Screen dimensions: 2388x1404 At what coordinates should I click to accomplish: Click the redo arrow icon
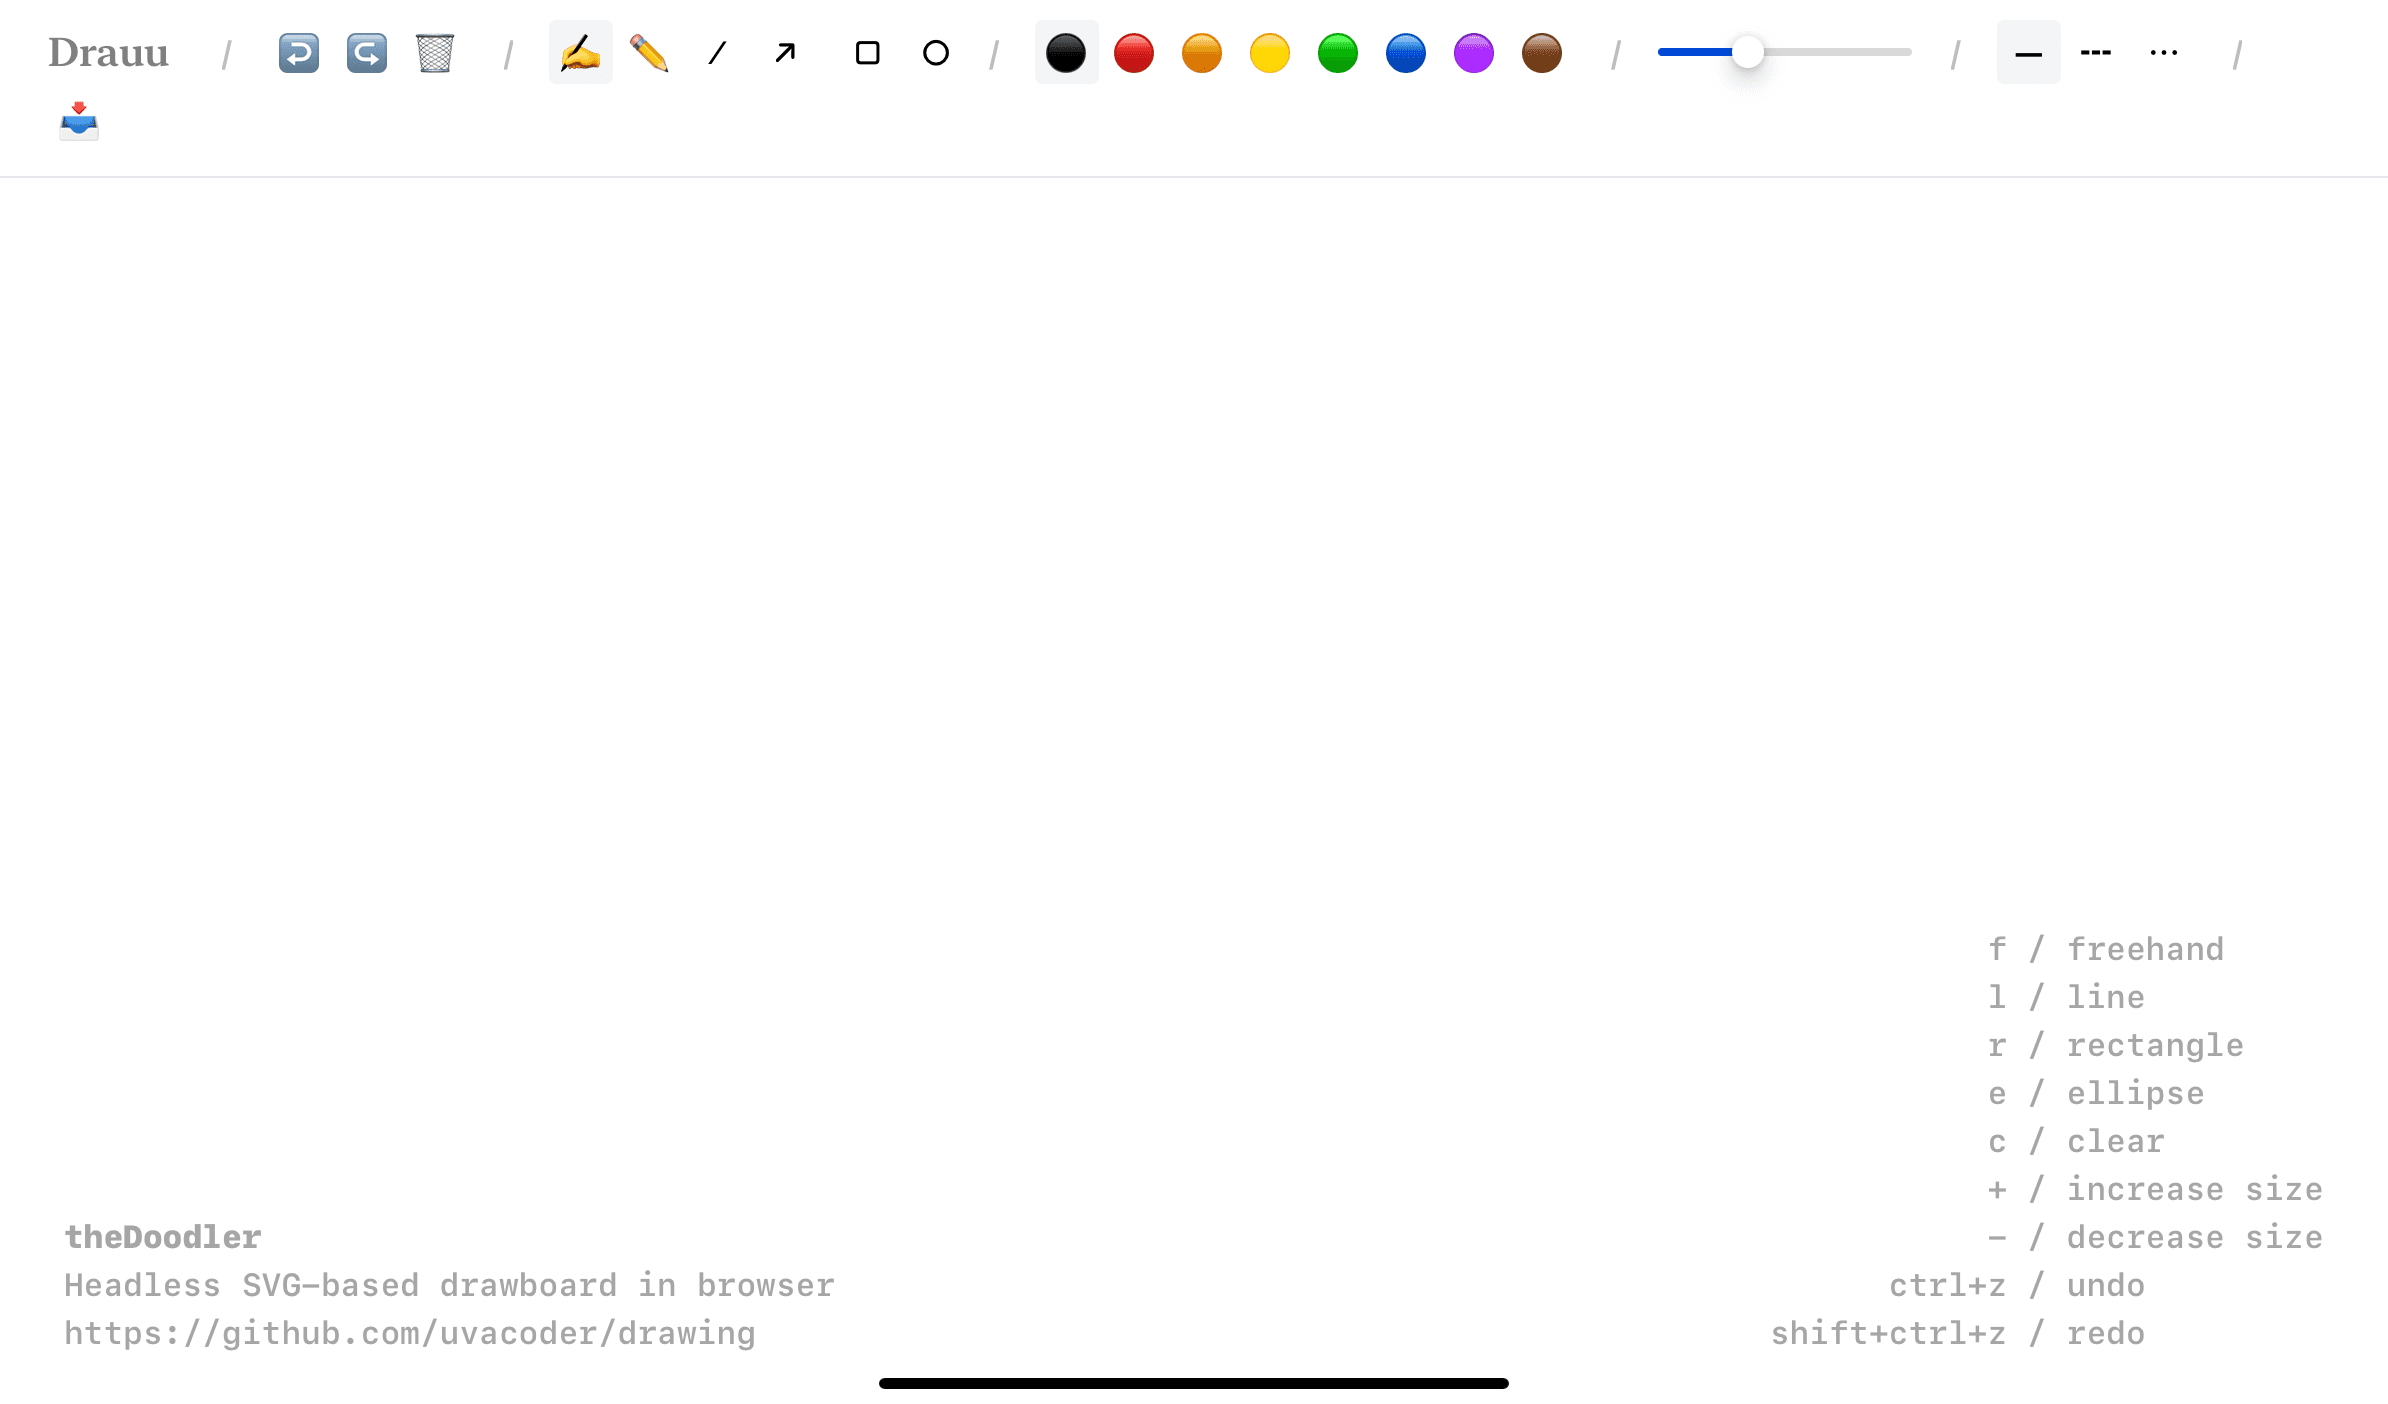pos(366,53)
